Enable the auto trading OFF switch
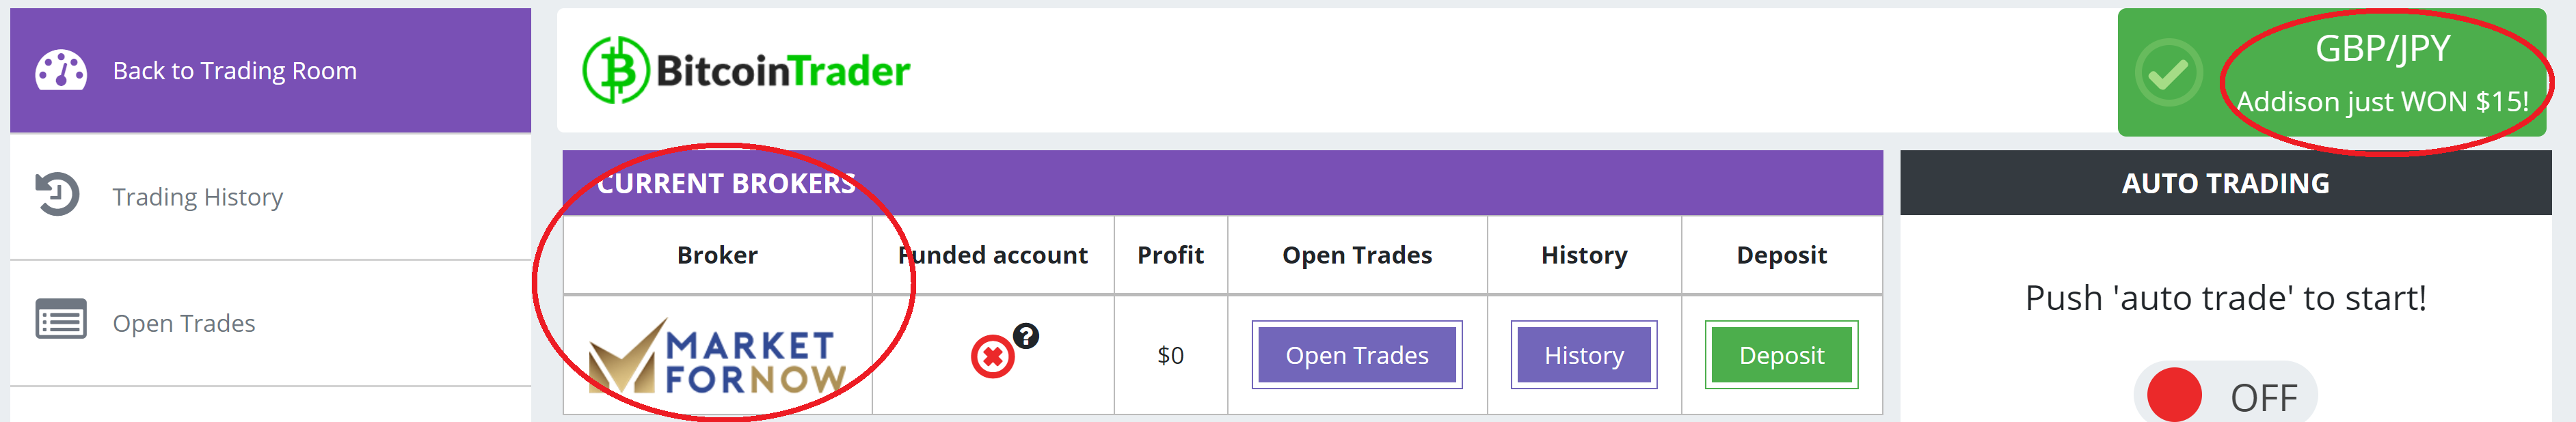Viewport: 2576px width, 422px height. [2224, 396]
